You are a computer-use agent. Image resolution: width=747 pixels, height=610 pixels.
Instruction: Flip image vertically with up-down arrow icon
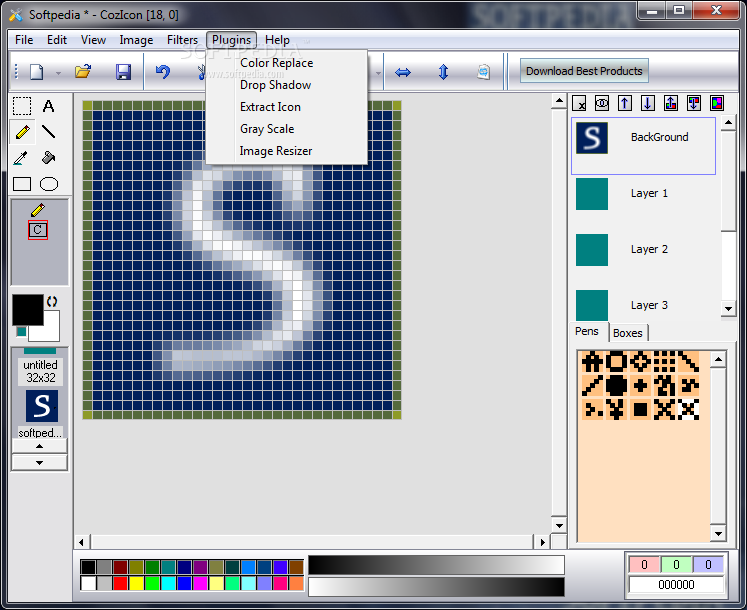pyautogui.click(x=444, y=72)
